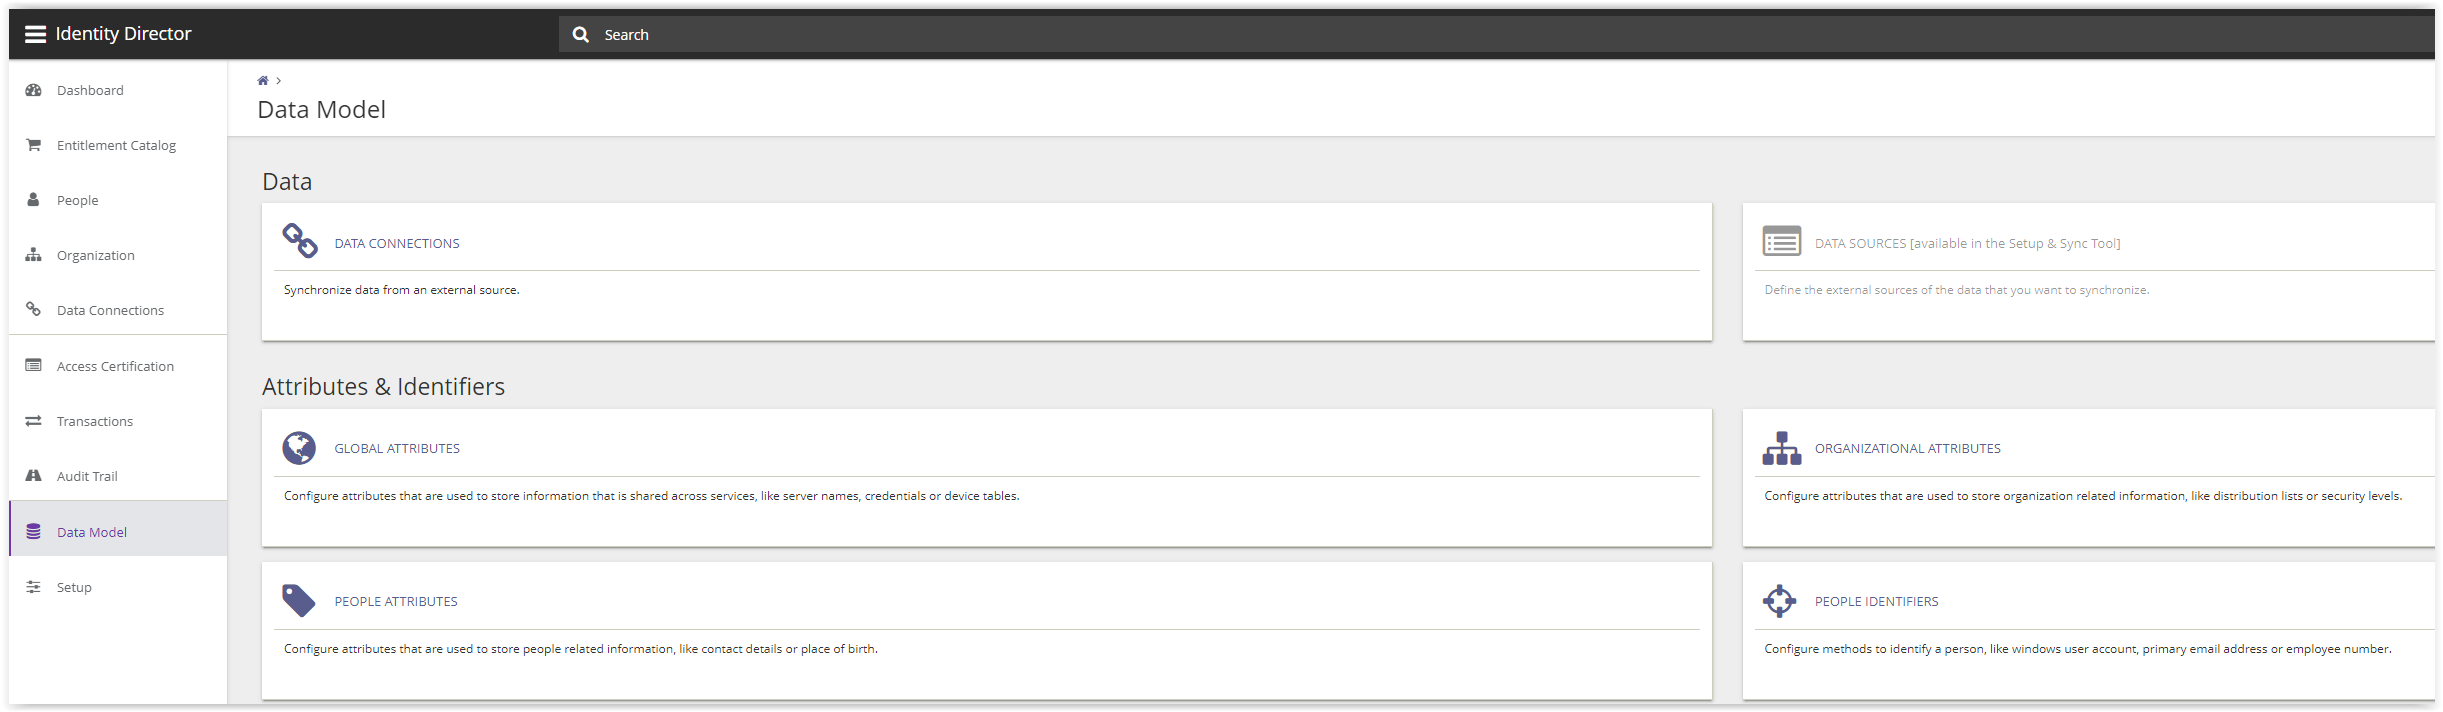Screen dimensions: 2443x712
Task: Click into the Search field
Action: tap(1200, 35)
